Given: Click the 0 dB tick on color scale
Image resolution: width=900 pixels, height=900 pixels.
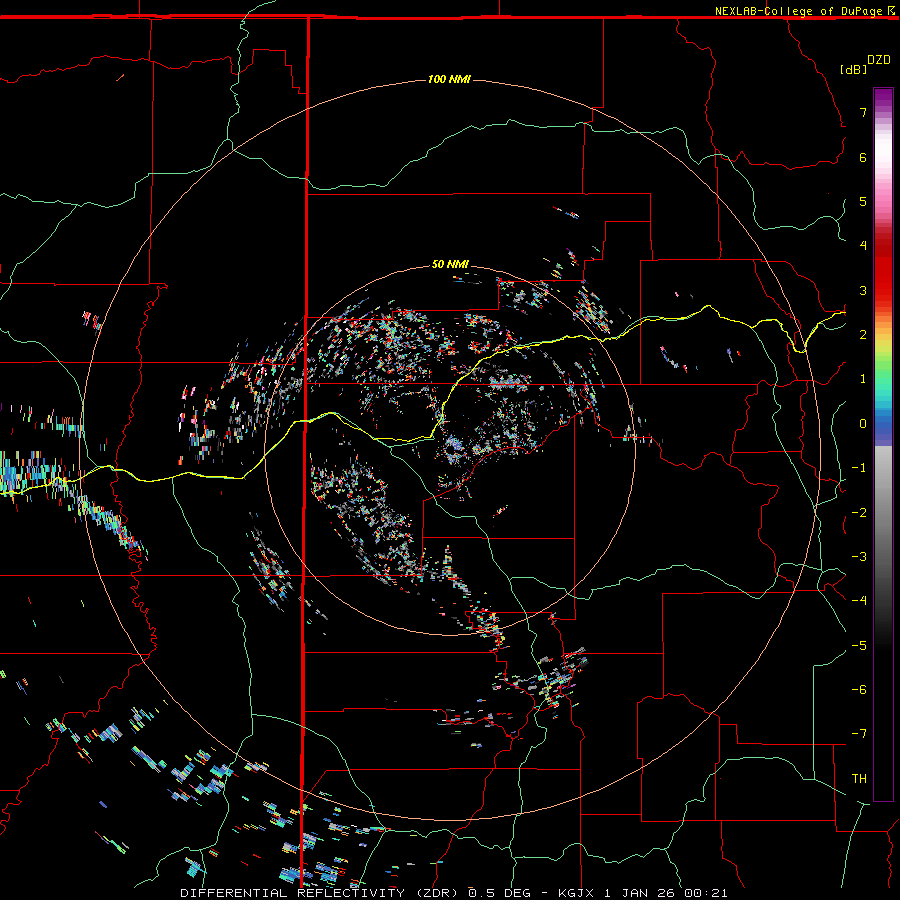Looking at the screenshot, I should click(x=863, y=424).
